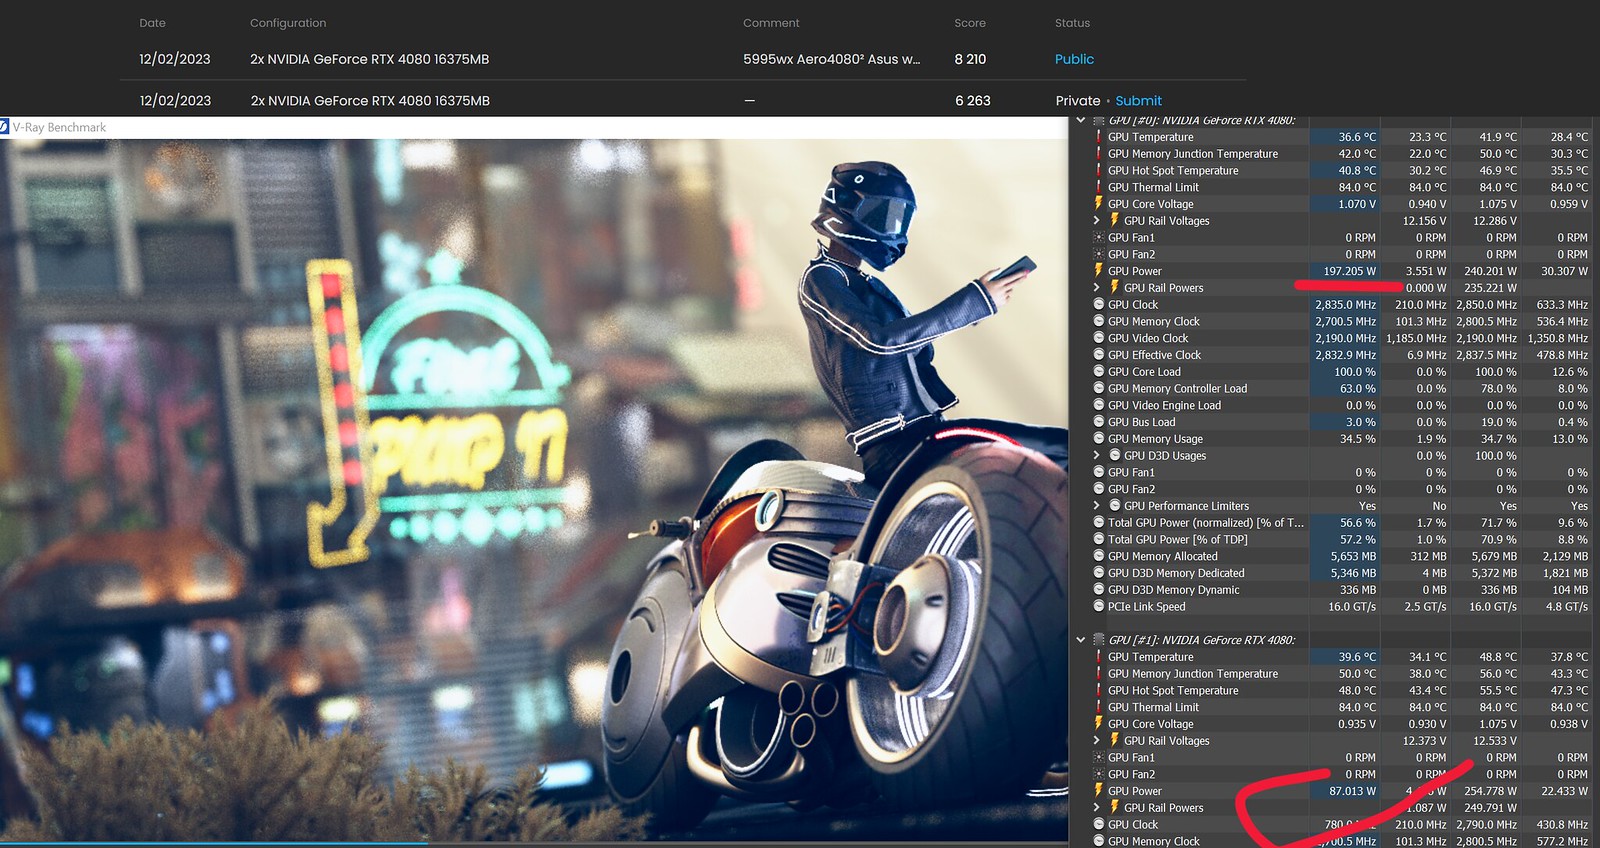Click the V-Ray Benchmark logo icon

(x=4, y=127)
